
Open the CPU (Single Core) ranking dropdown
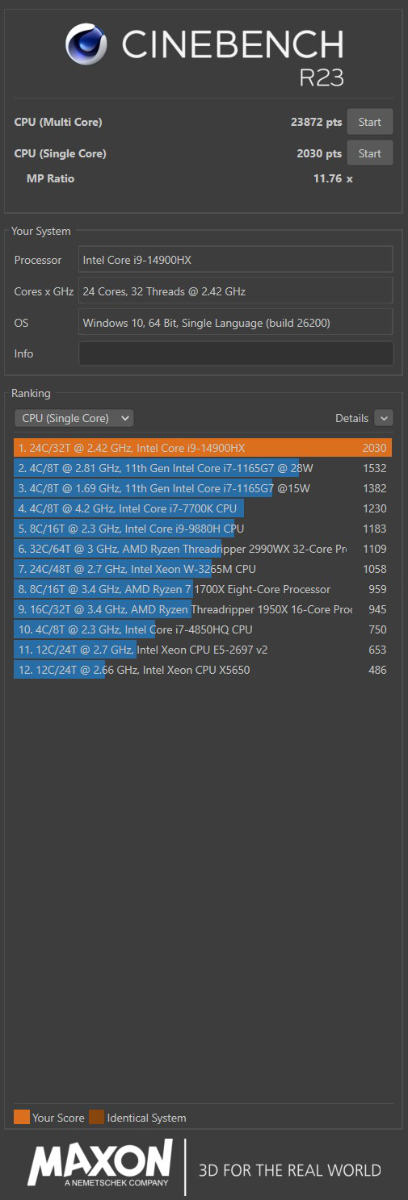click(74, 418)
